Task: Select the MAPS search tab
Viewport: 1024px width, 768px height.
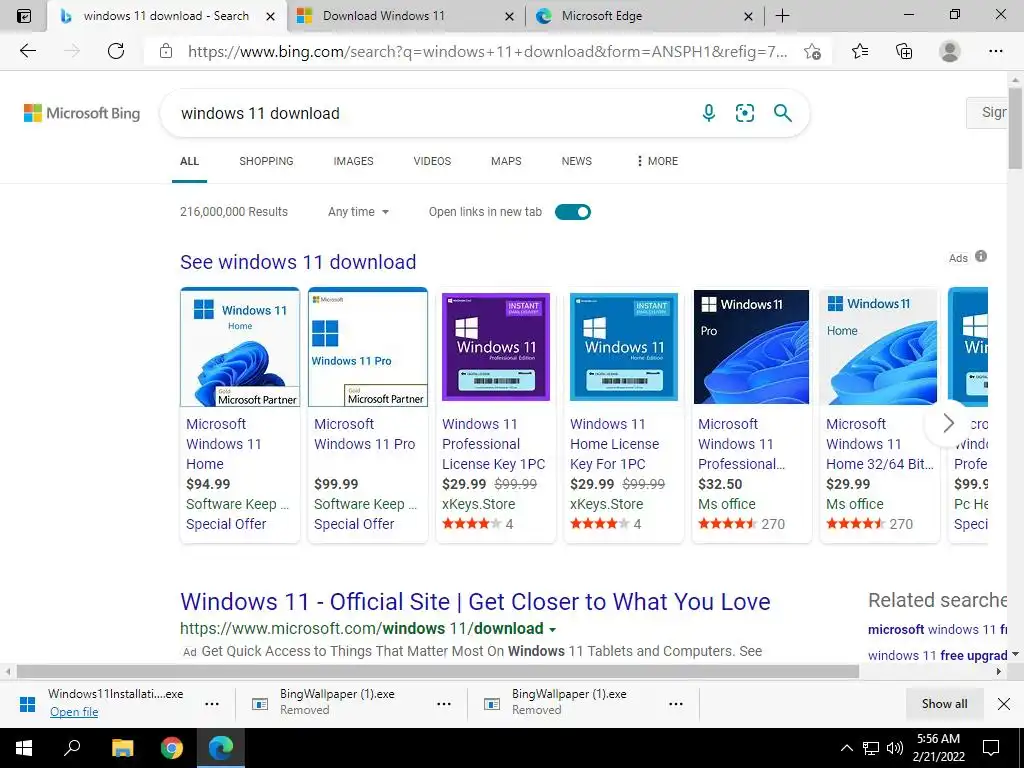Action: [x=506, y=161]
